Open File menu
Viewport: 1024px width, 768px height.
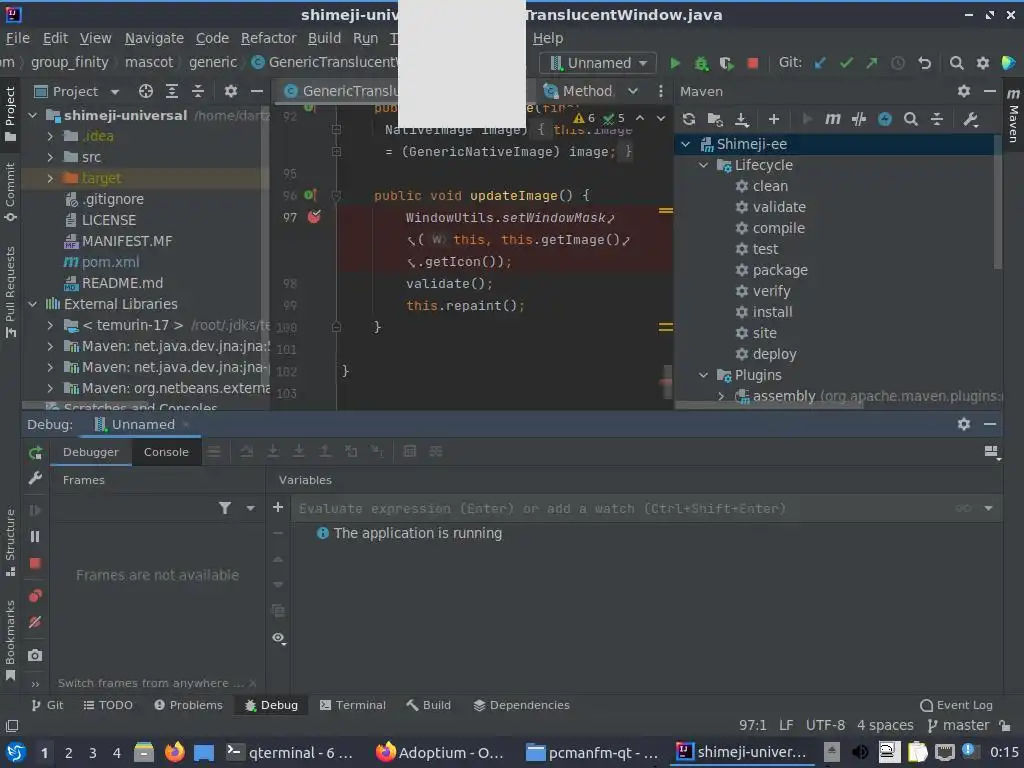tap(18, 39)
